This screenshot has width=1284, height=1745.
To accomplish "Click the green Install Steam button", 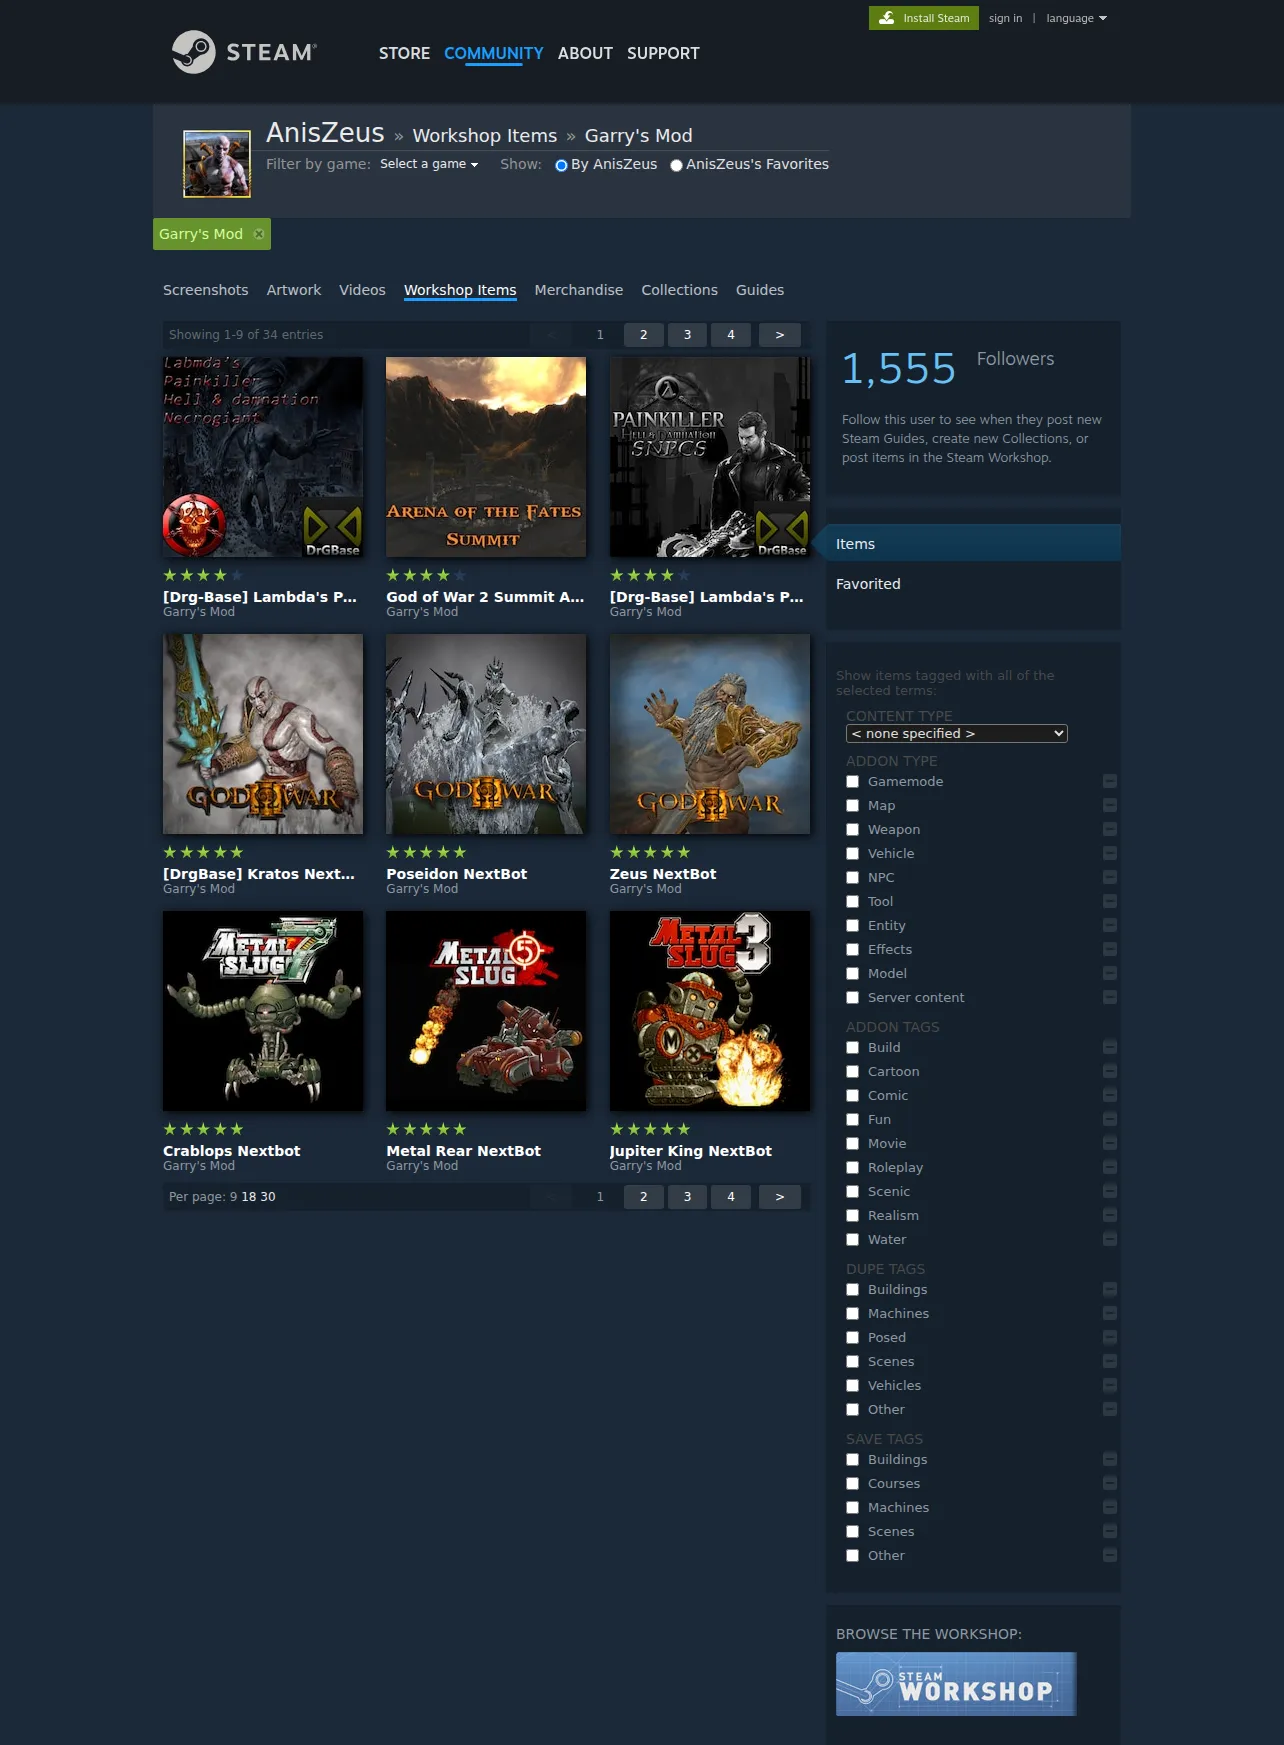I will [924, 18].
